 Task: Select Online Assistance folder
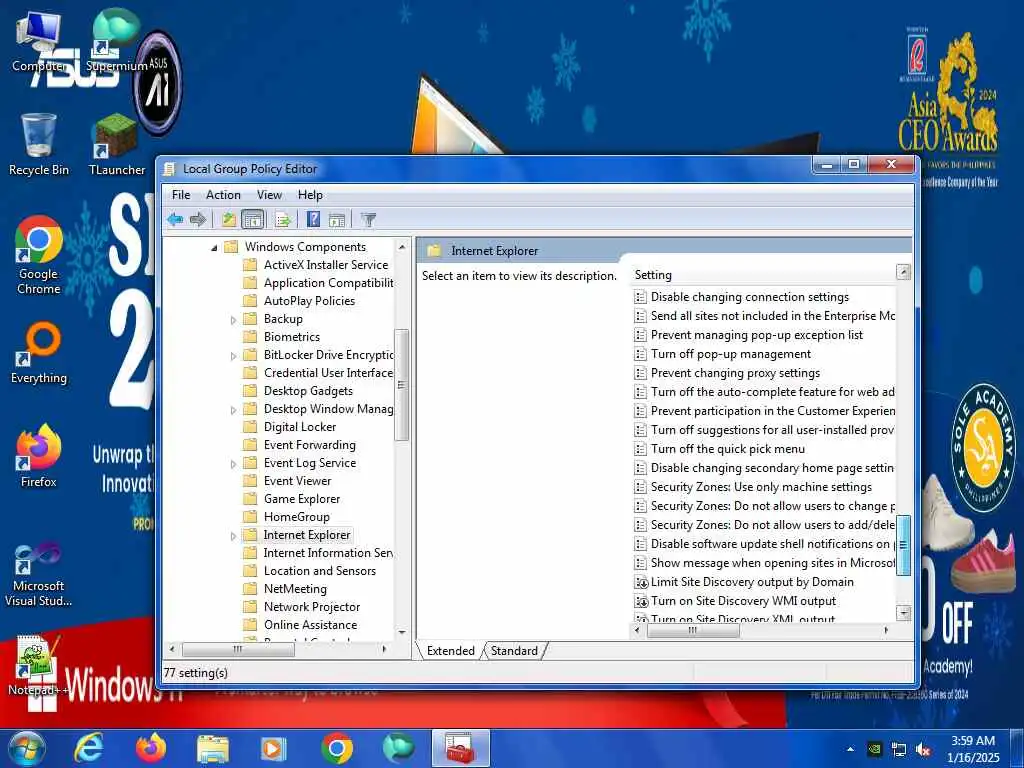(310, 624)
